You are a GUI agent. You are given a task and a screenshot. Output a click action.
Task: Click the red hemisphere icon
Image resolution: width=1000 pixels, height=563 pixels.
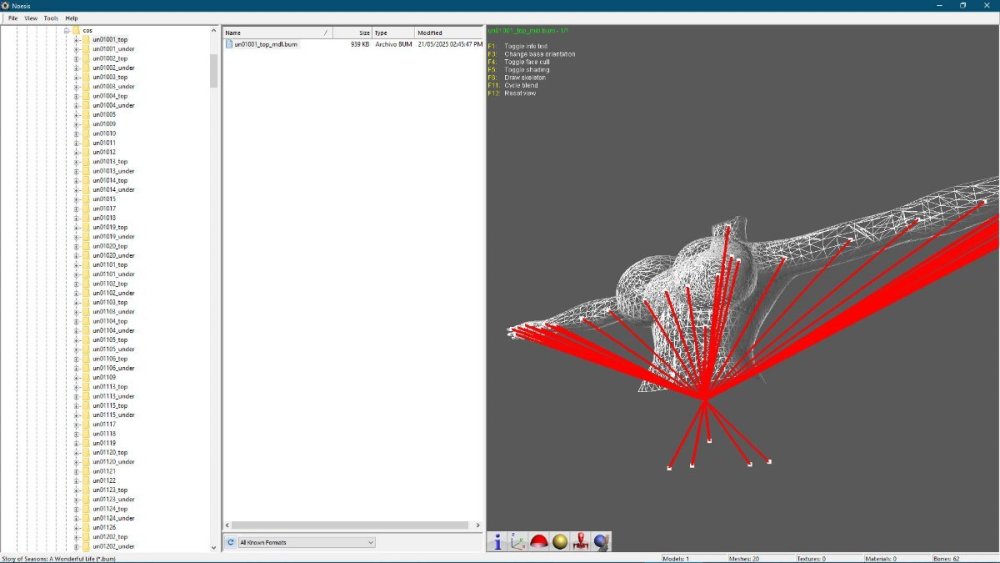[539, 541]
